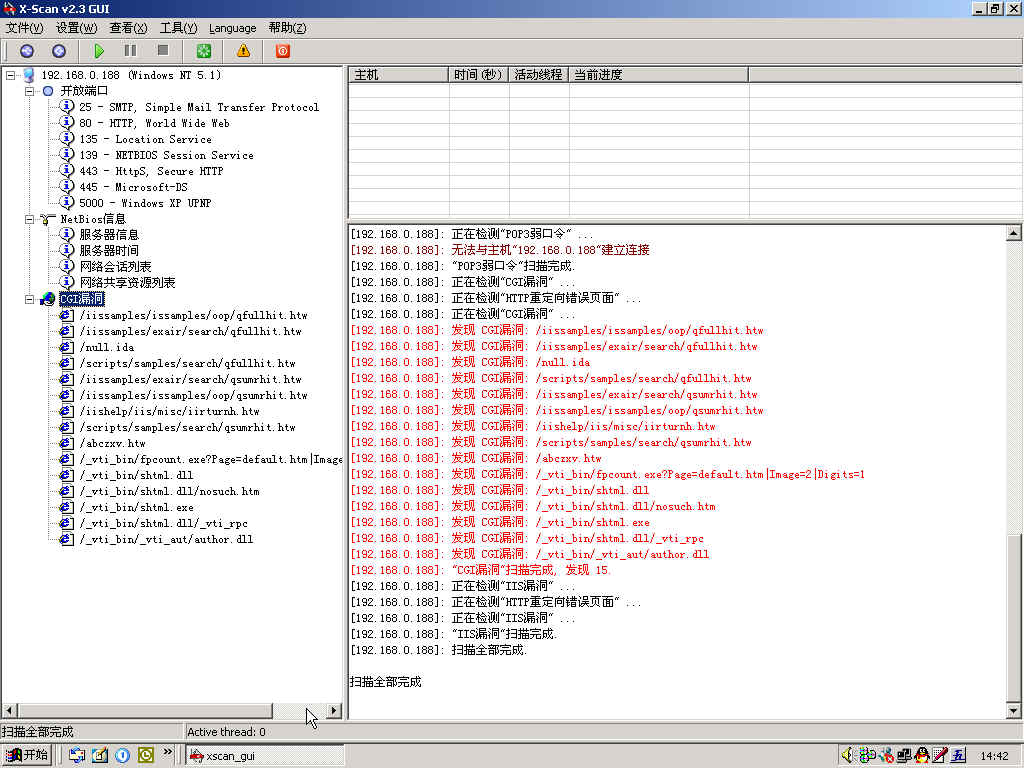Collapse the CGI漏洞 tree node
Image resolution: width=1024 pixels, height=768 pixels.
click(29, 299)
